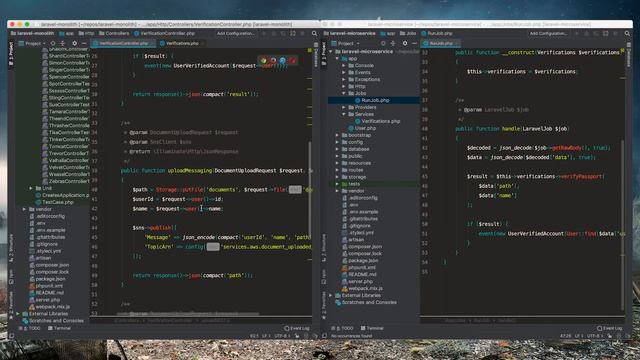Viewport: 640px width, 360px height.
Task: Open Project panel settings gear in monolith window
Action: coord(74,43)
